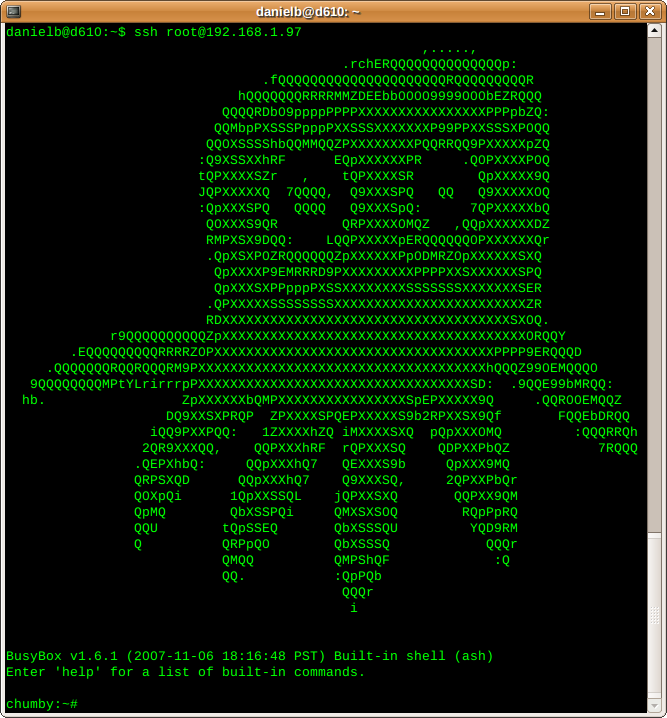667x718 pixels.
Task: Click the scrollbar down arrow
Action: click(655, 705)
